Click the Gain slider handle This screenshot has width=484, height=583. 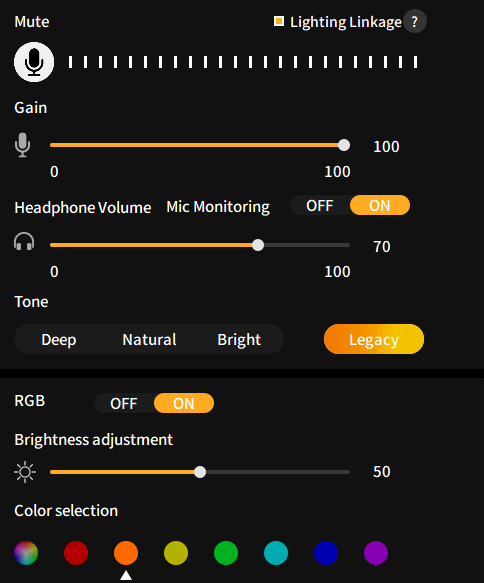click(x=344, y=145)
